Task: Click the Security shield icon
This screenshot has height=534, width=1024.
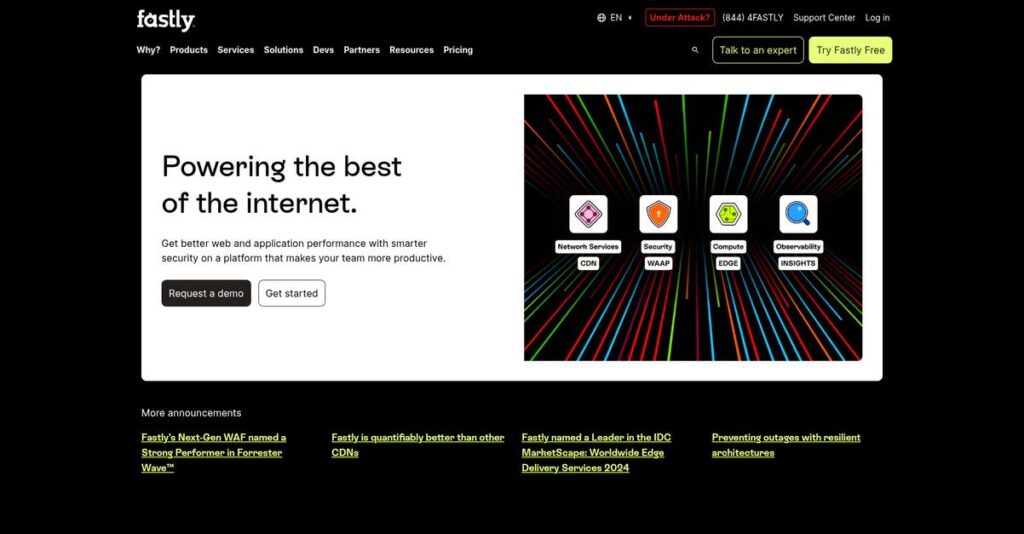Action: (658, 214)
